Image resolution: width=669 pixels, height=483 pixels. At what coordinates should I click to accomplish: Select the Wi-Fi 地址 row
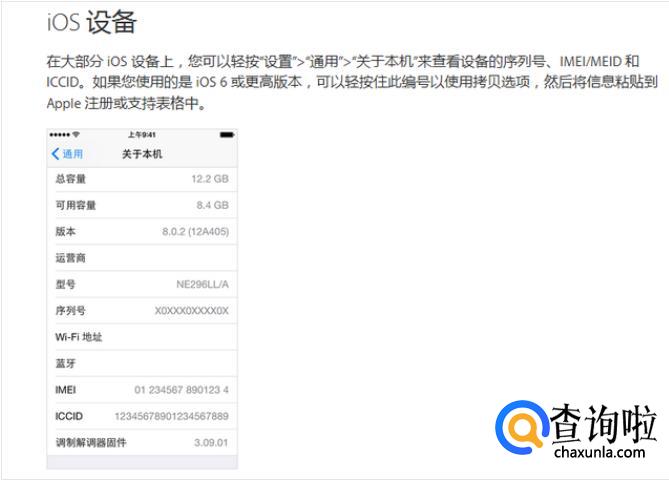(142, 337)
